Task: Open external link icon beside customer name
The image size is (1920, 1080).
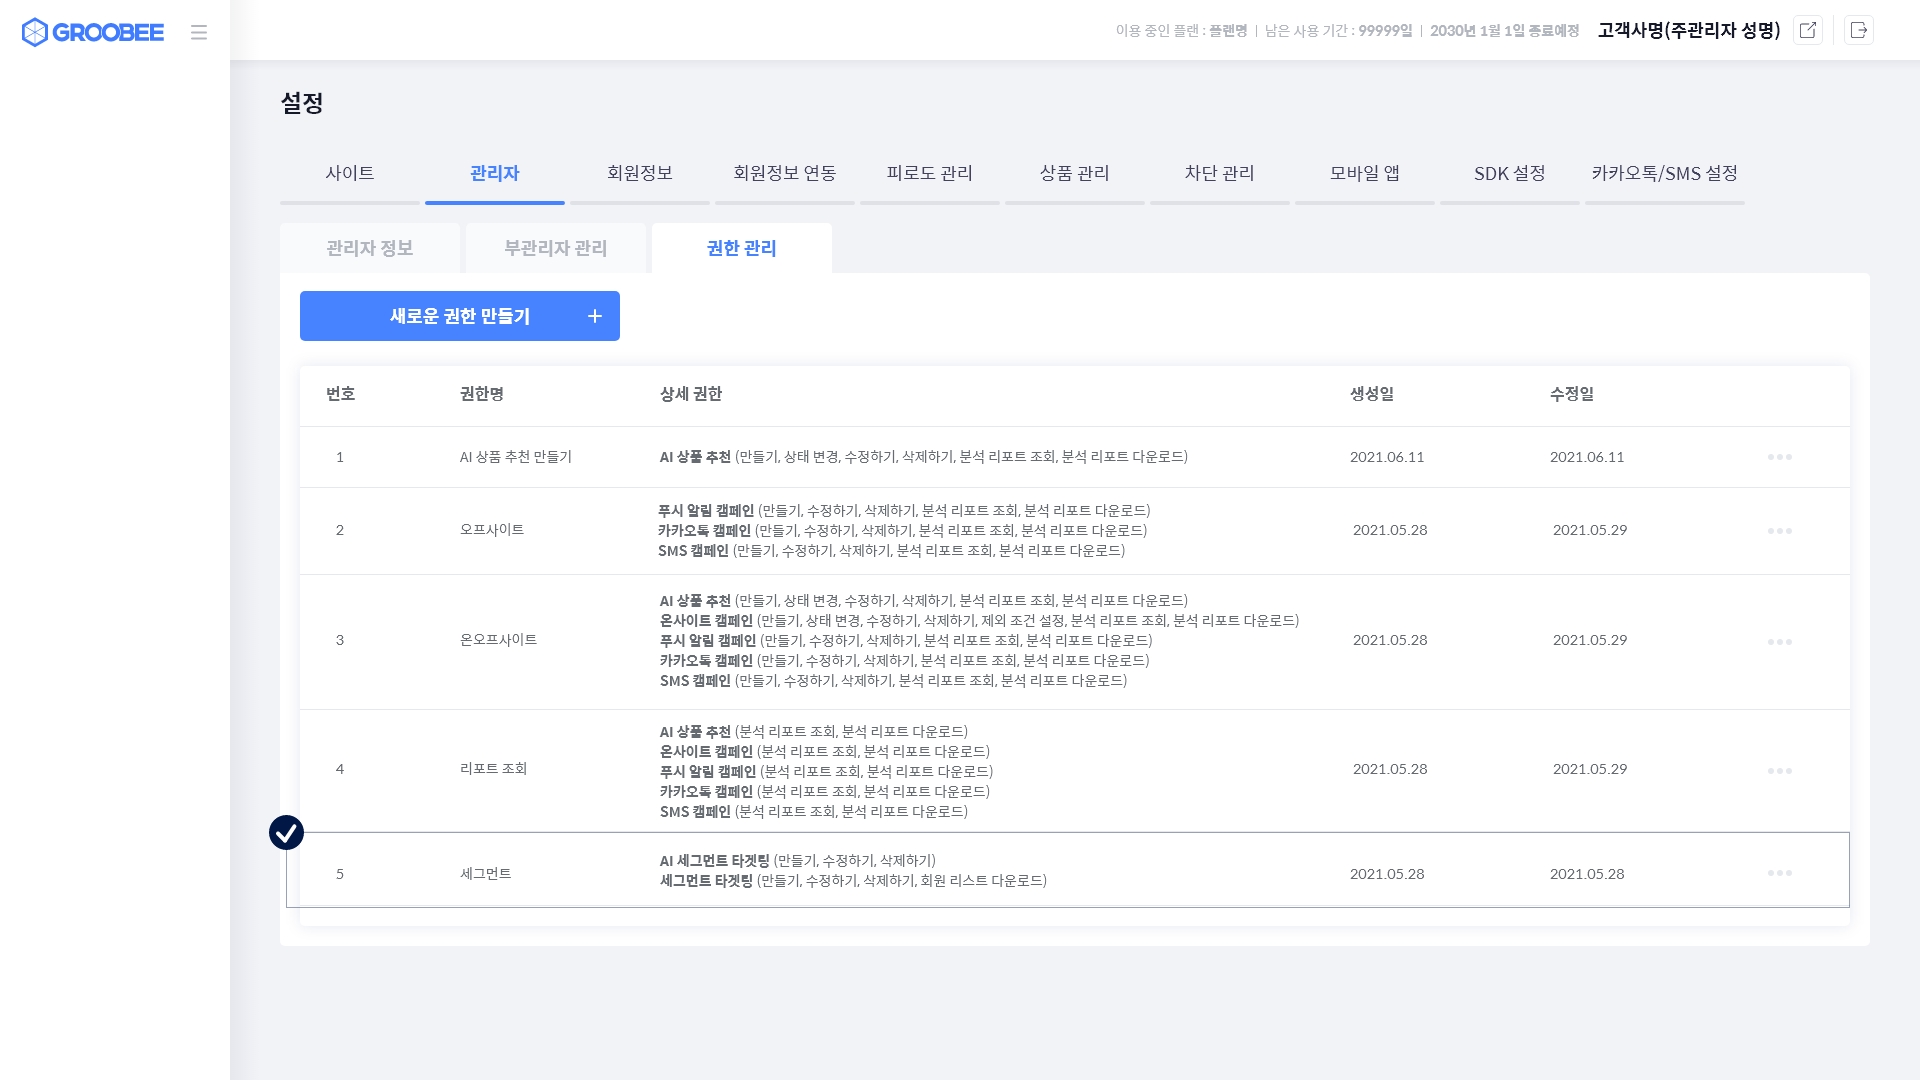Action: point(1808,30)
